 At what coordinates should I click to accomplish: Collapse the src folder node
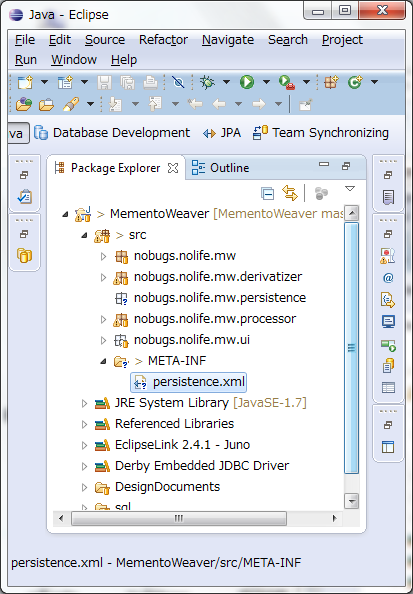click(84, 235)
